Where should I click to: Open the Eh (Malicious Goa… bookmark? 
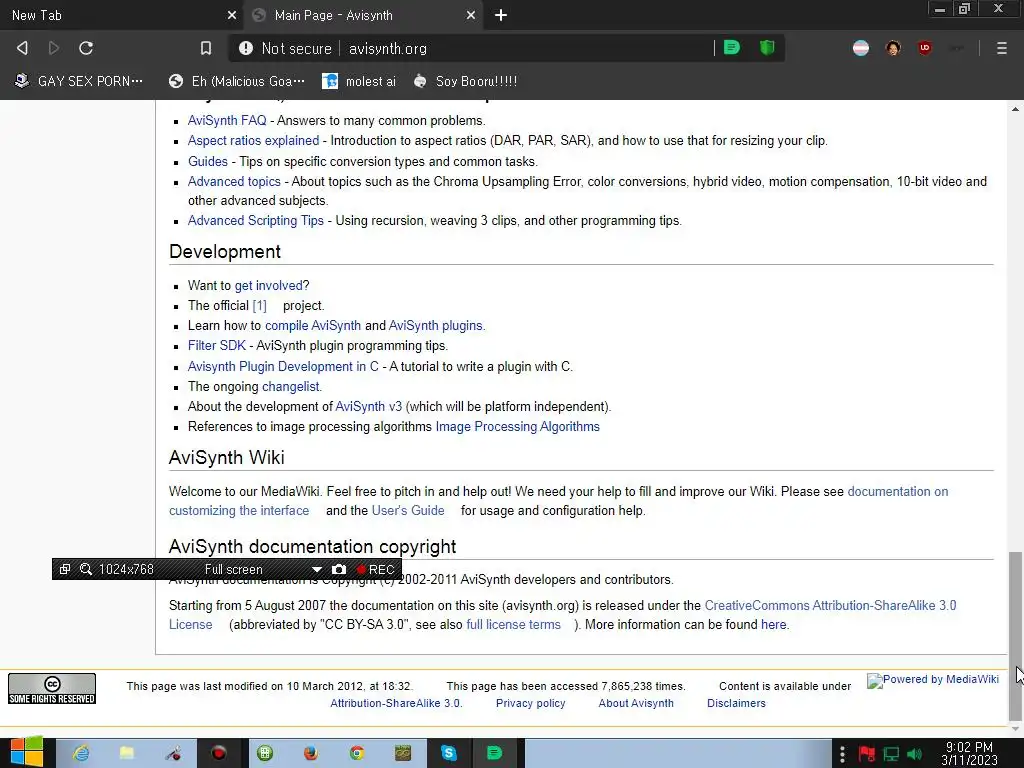click(236, 81)
